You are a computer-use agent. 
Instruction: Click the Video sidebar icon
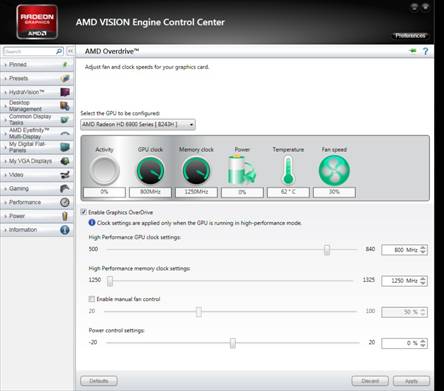(65, 175)
